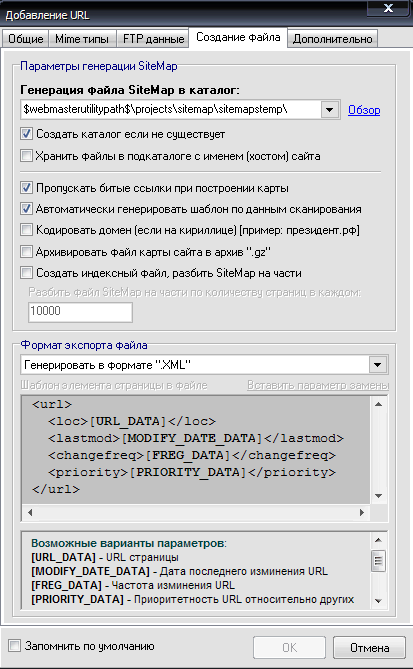The width and height of the screenshot is (413, 669).
Task: Check Создать индексный файл option
Action: [26, 273]
